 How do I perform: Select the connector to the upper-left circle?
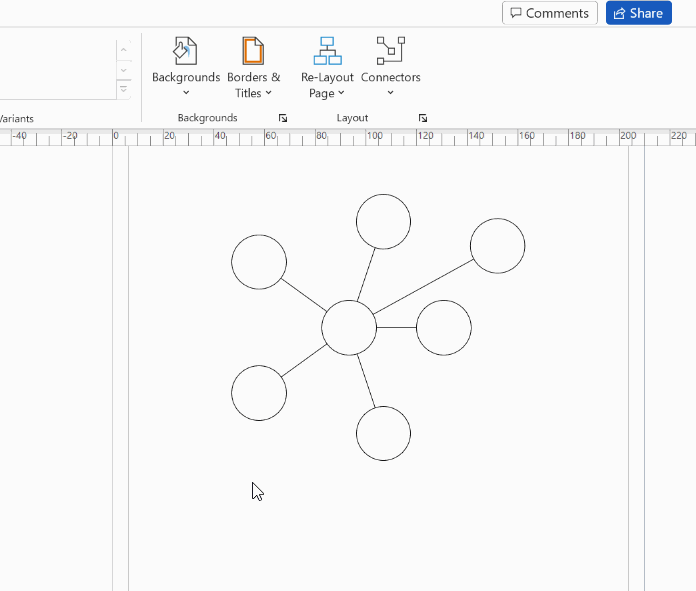click(304, 295)
